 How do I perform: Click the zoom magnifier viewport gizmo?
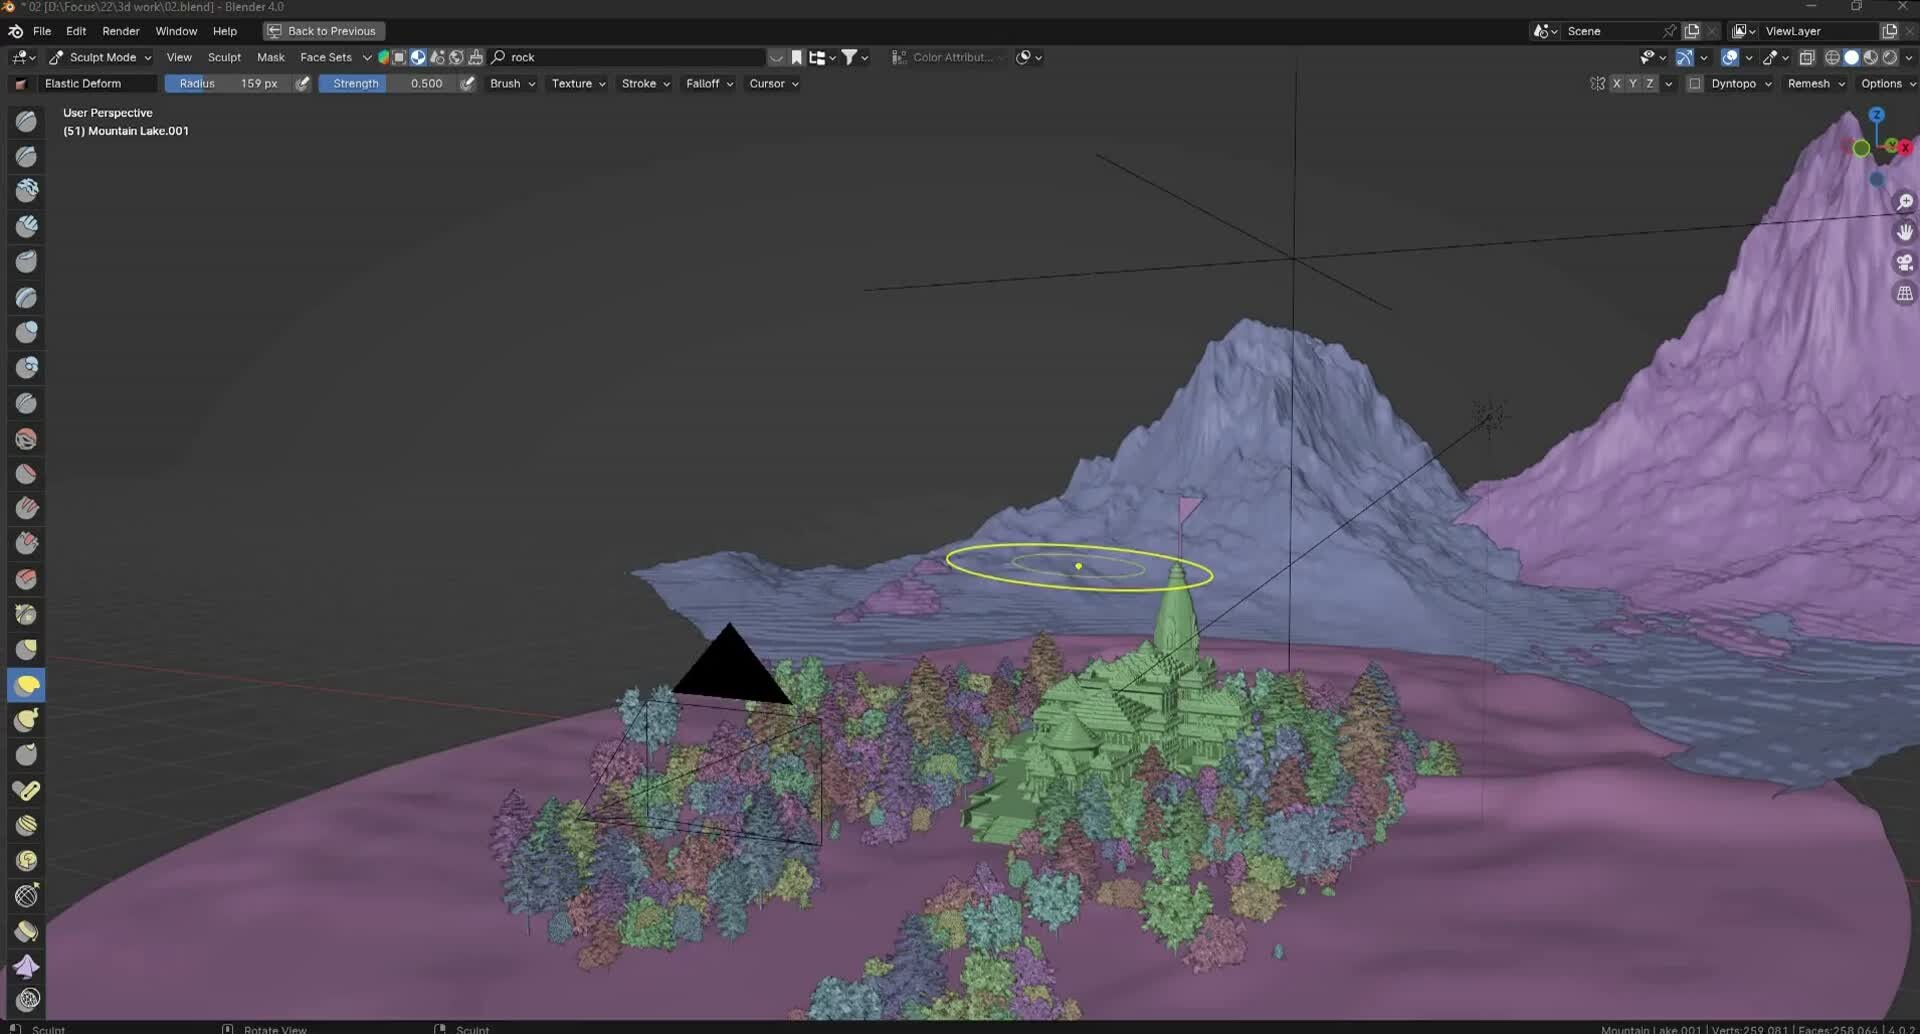[x=1905, y=202]
